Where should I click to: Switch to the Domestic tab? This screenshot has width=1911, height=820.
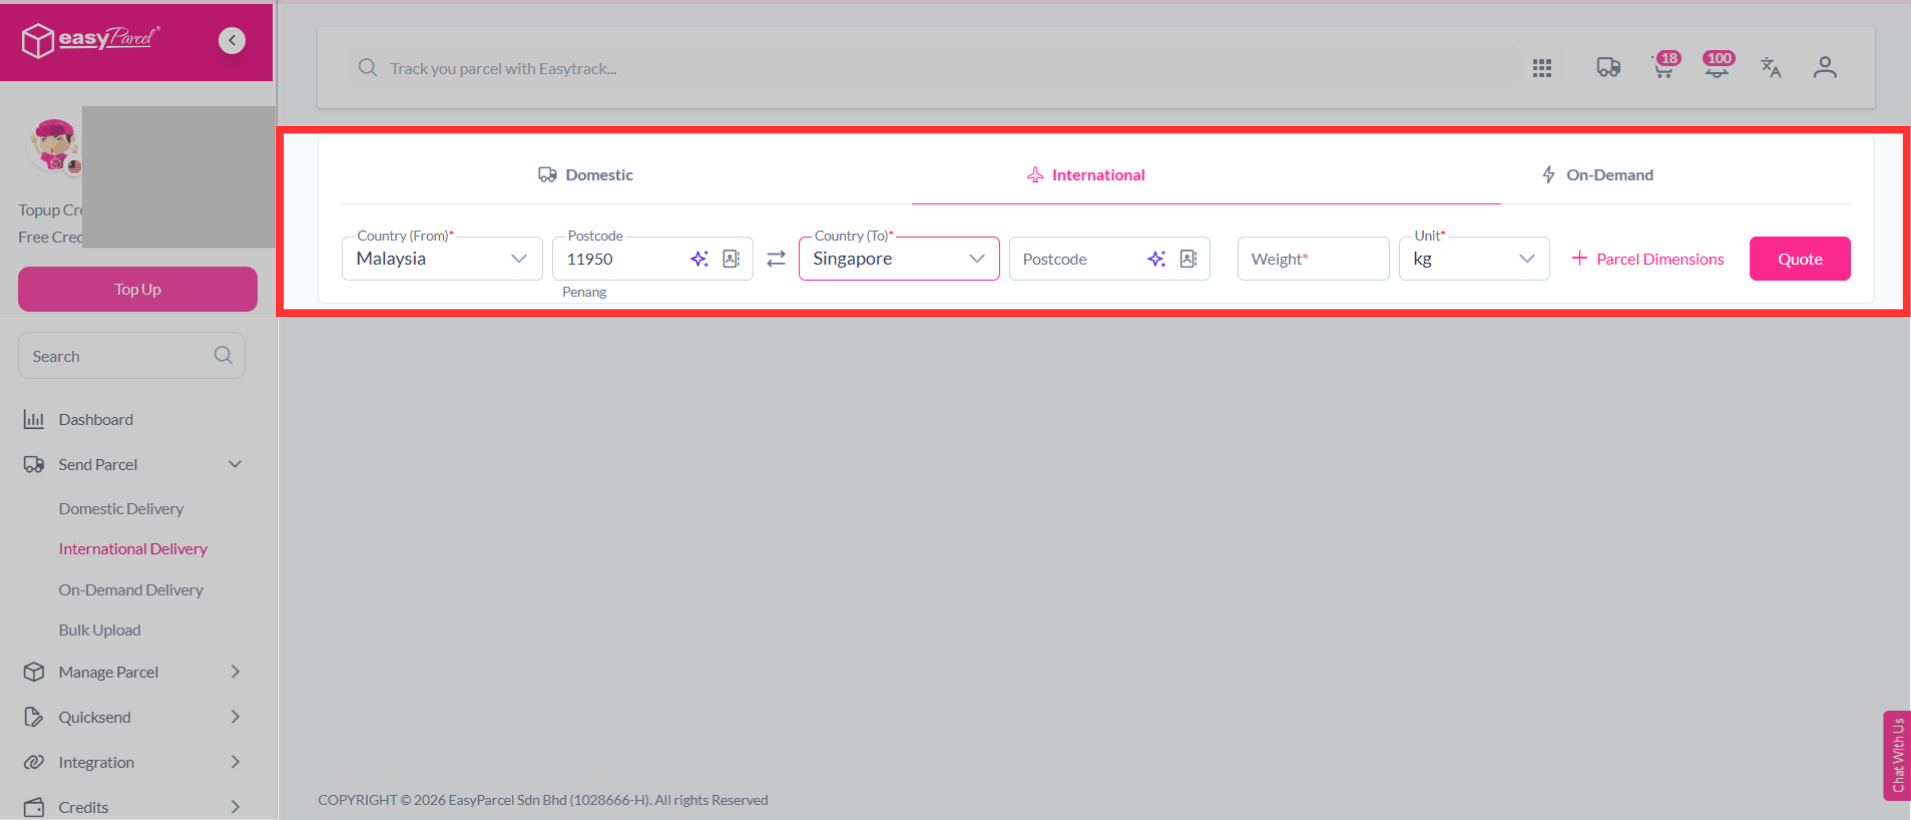586,175
